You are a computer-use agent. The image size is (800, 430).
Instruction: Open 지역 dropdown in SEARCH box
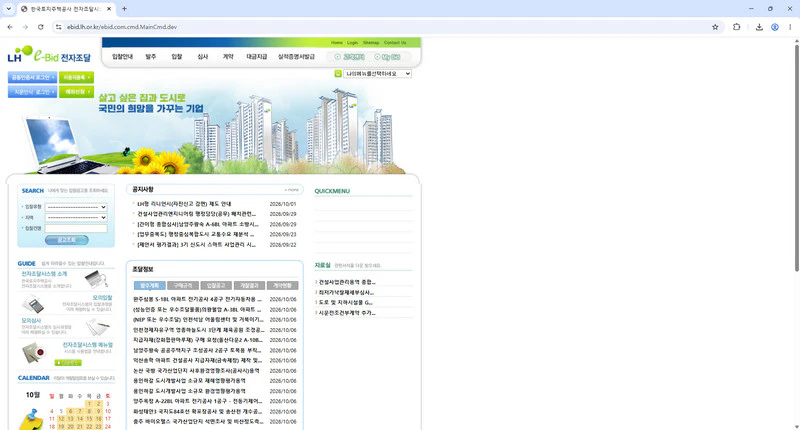click(x=76, y=218)
